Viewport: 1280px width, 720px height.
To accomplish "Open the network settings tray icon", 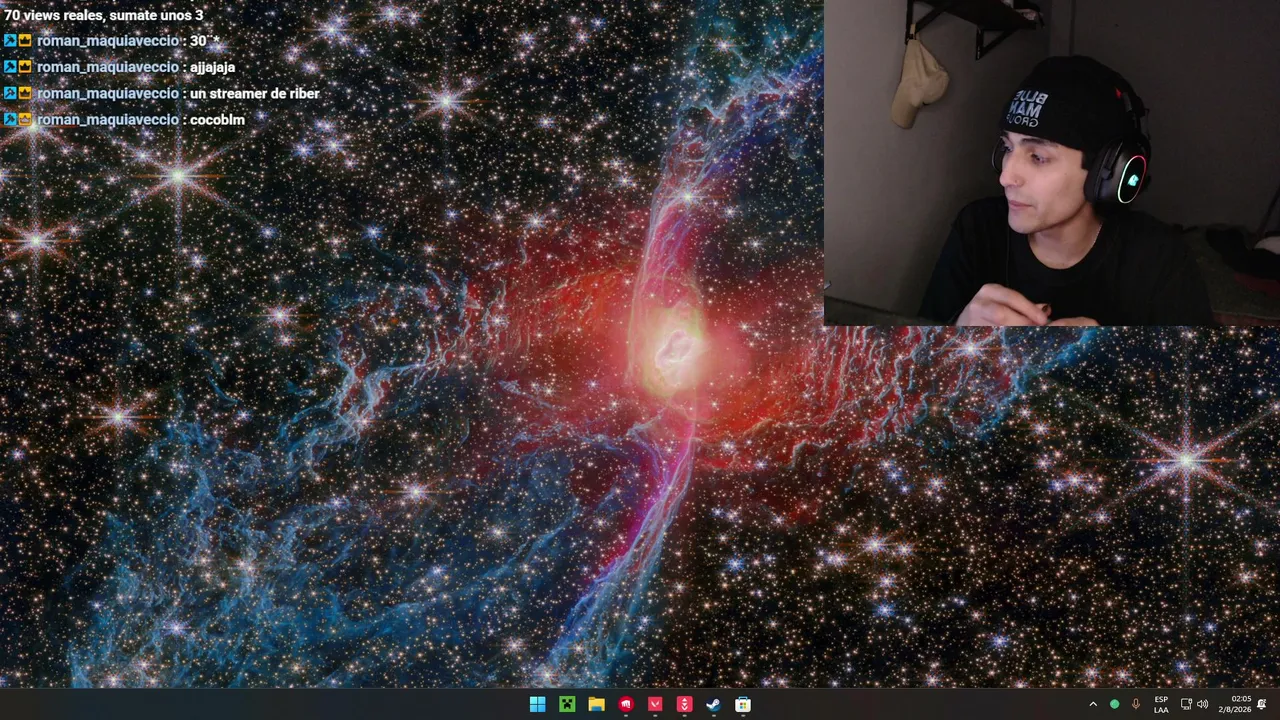I will pos(1186,705).
